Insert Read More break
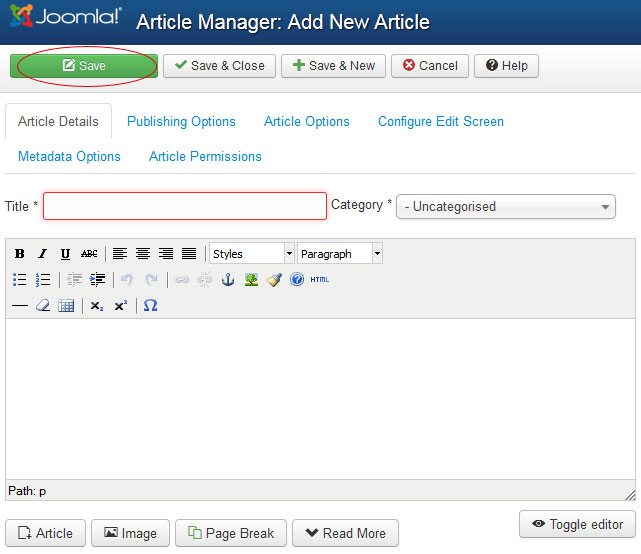 click(345, 533)
